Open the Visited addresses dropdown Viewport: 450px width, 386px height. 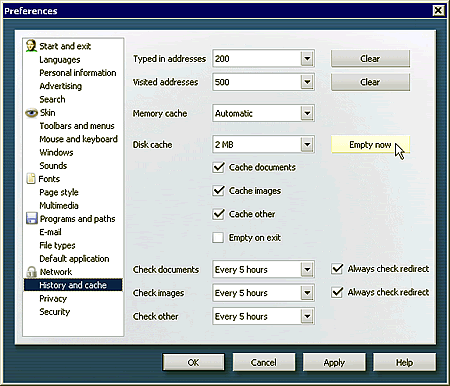pos(307,82)
